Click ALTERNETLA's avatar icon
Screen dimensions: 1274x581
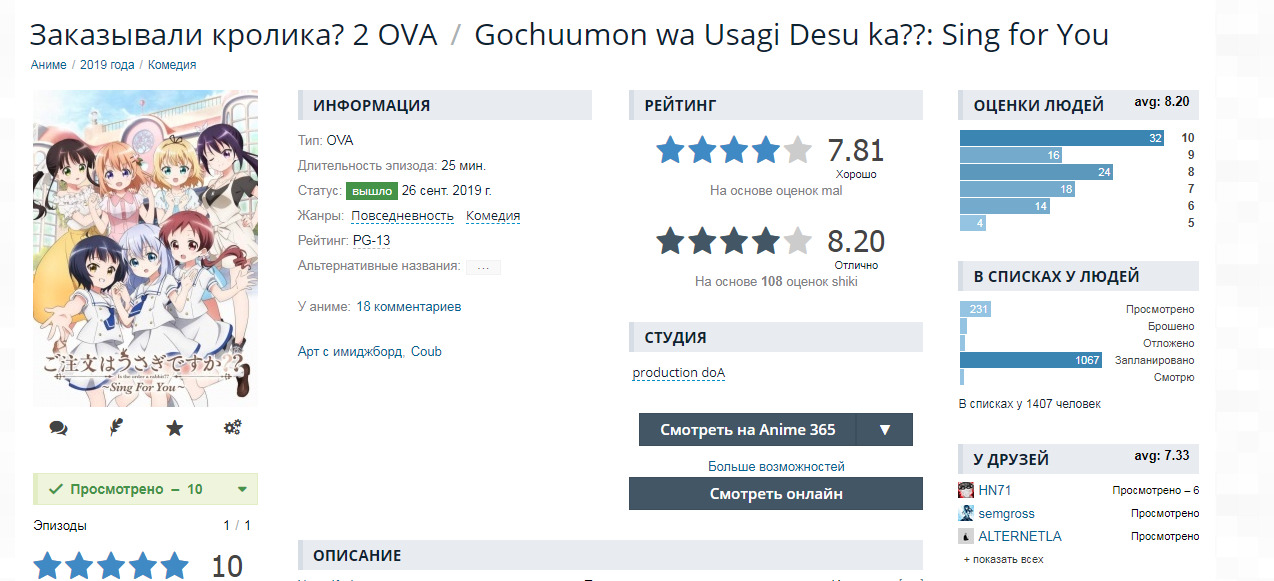[x=966, y=536]
